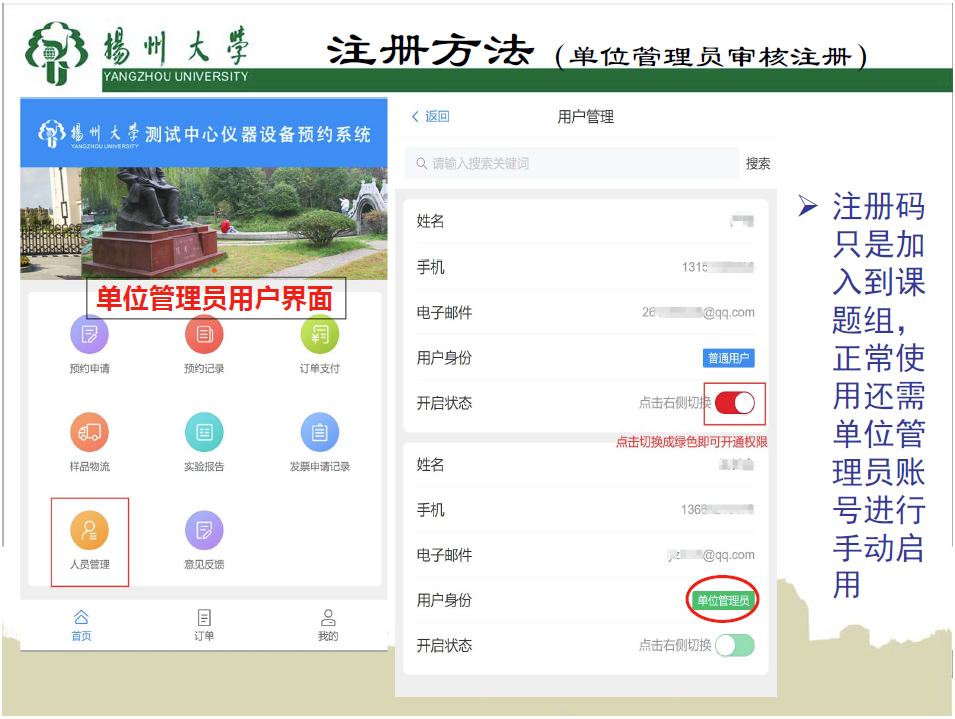Open 样品物流 sample logistics icon
Image resolution: width=955 pixels, height=719 pixels.
click(89, 432)
